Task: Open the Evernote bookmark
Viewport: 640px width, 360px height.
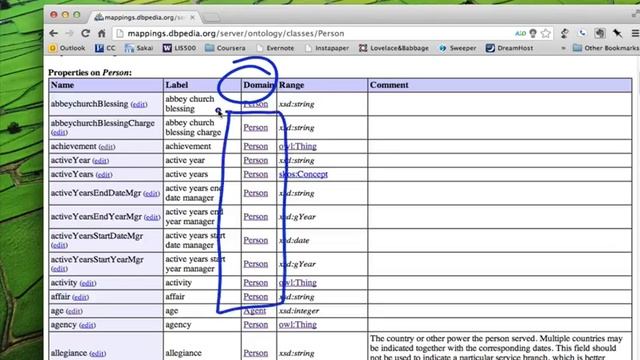Action: [x=275, y=48]
